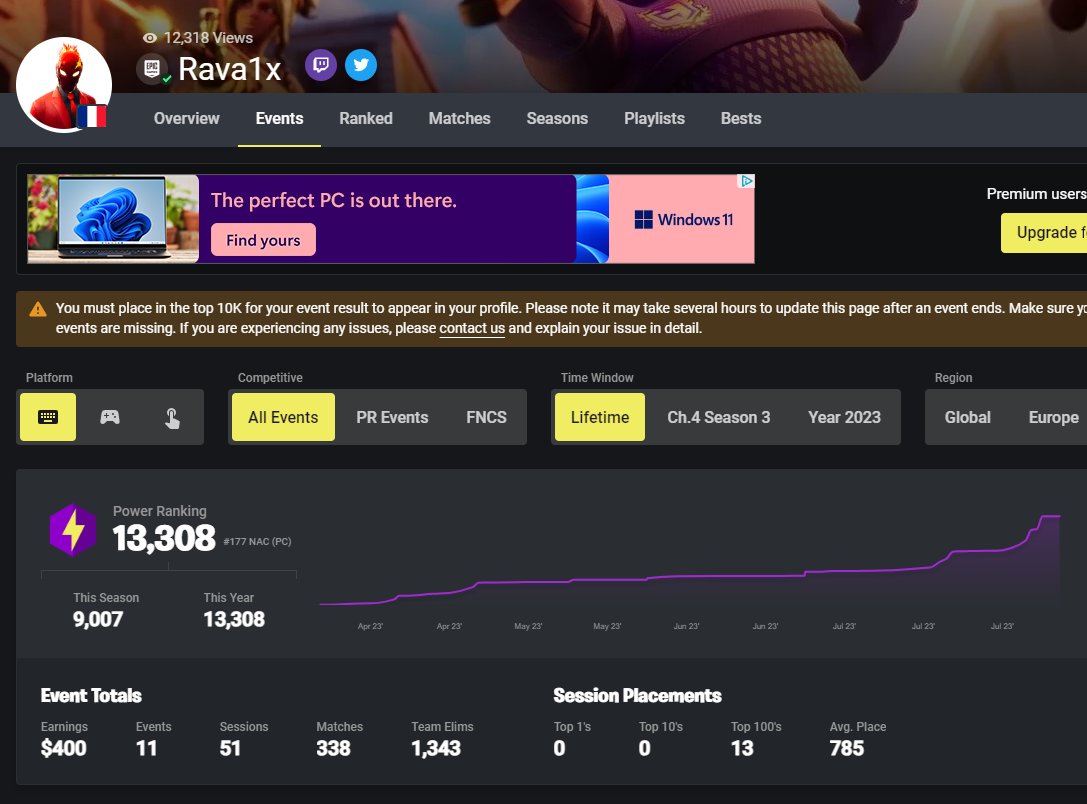Click the #177 NAC (PC) rank label
1087x804 pixels.
(x=257, y=541)
